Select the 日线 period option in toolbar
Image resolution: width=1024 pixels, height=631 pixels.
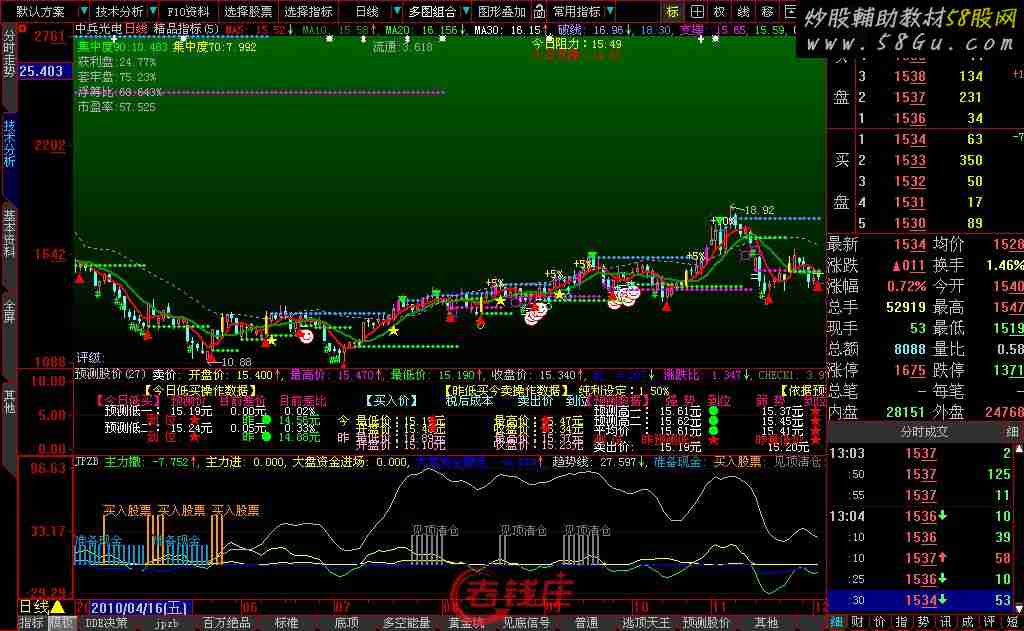[x=367, y=12]
